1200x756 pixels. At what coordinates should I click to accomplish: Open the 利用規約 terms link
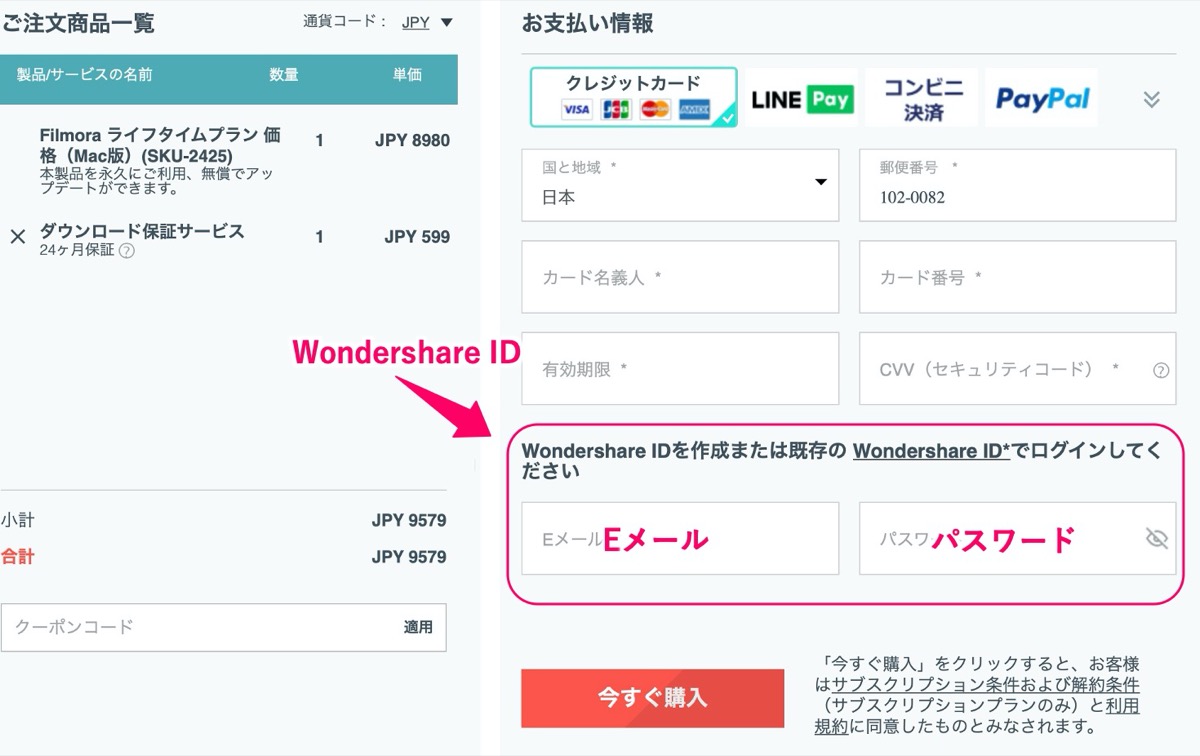click(x=977, y=716)
